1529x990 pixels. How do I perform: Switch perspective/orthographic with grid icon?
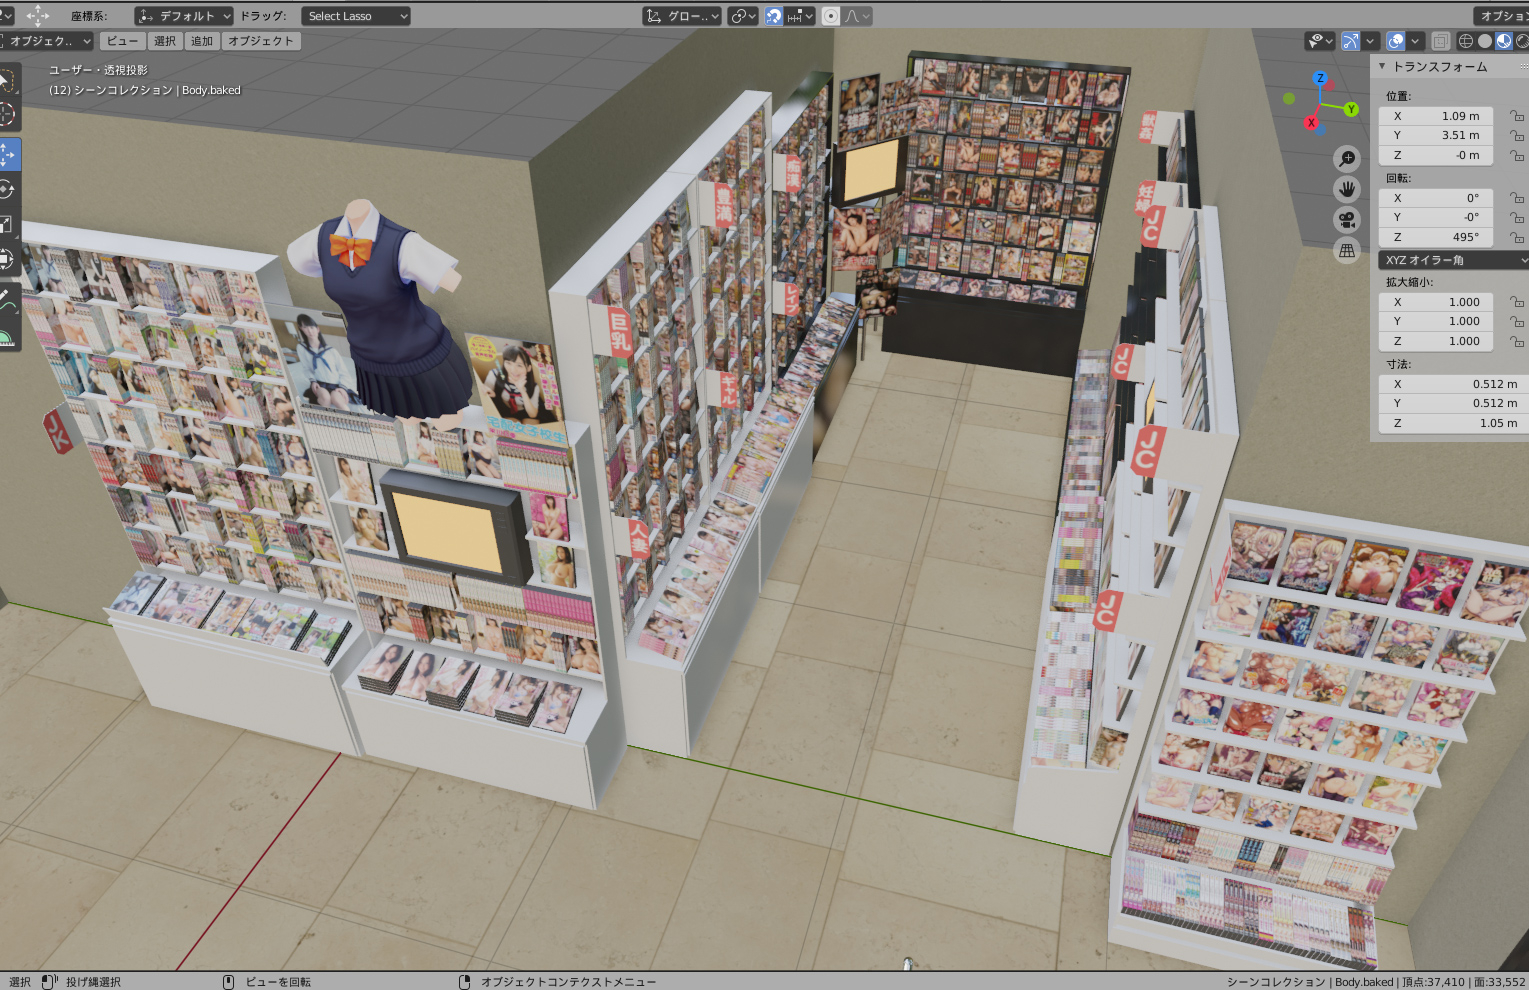1347,251
